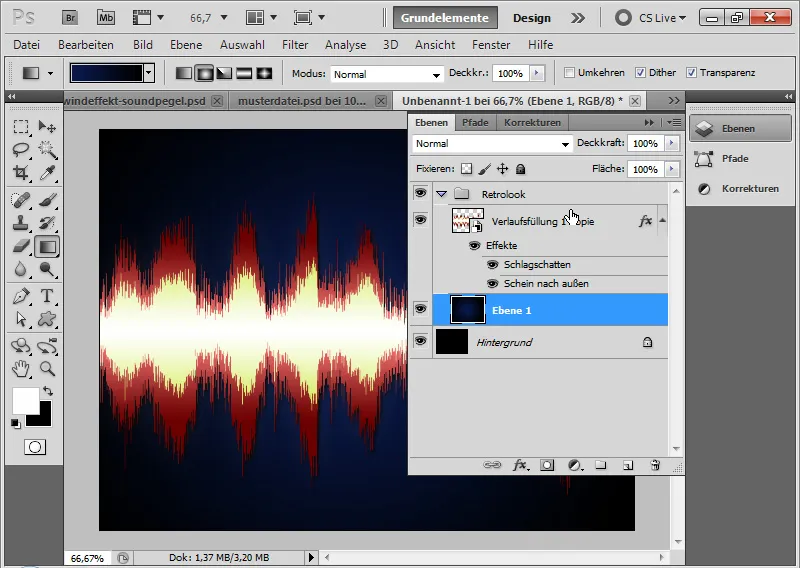The height and width of the screenshot is (568, 800).
Task: Open the Ebene menu
Action: tap(186, 45)
